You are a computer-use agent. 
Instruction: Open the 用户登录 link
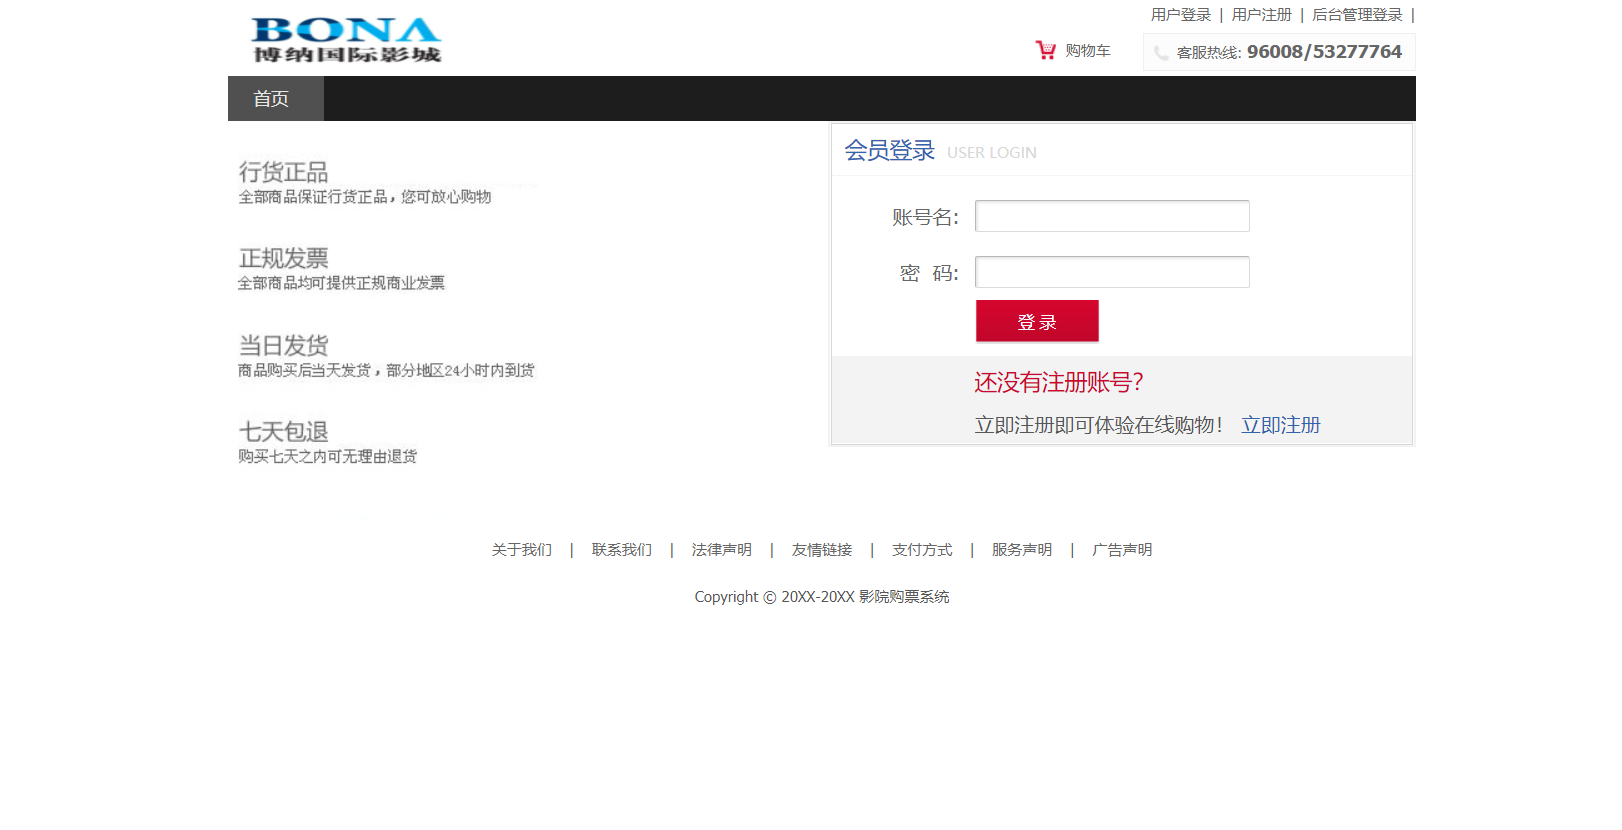(1180, 15)
